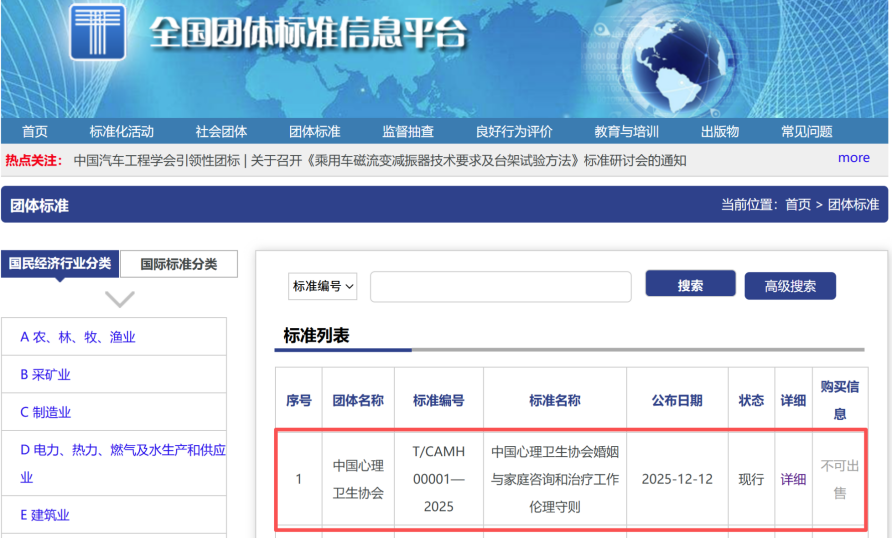Click 首页 in the breadcrumb path

coord(798,205)
